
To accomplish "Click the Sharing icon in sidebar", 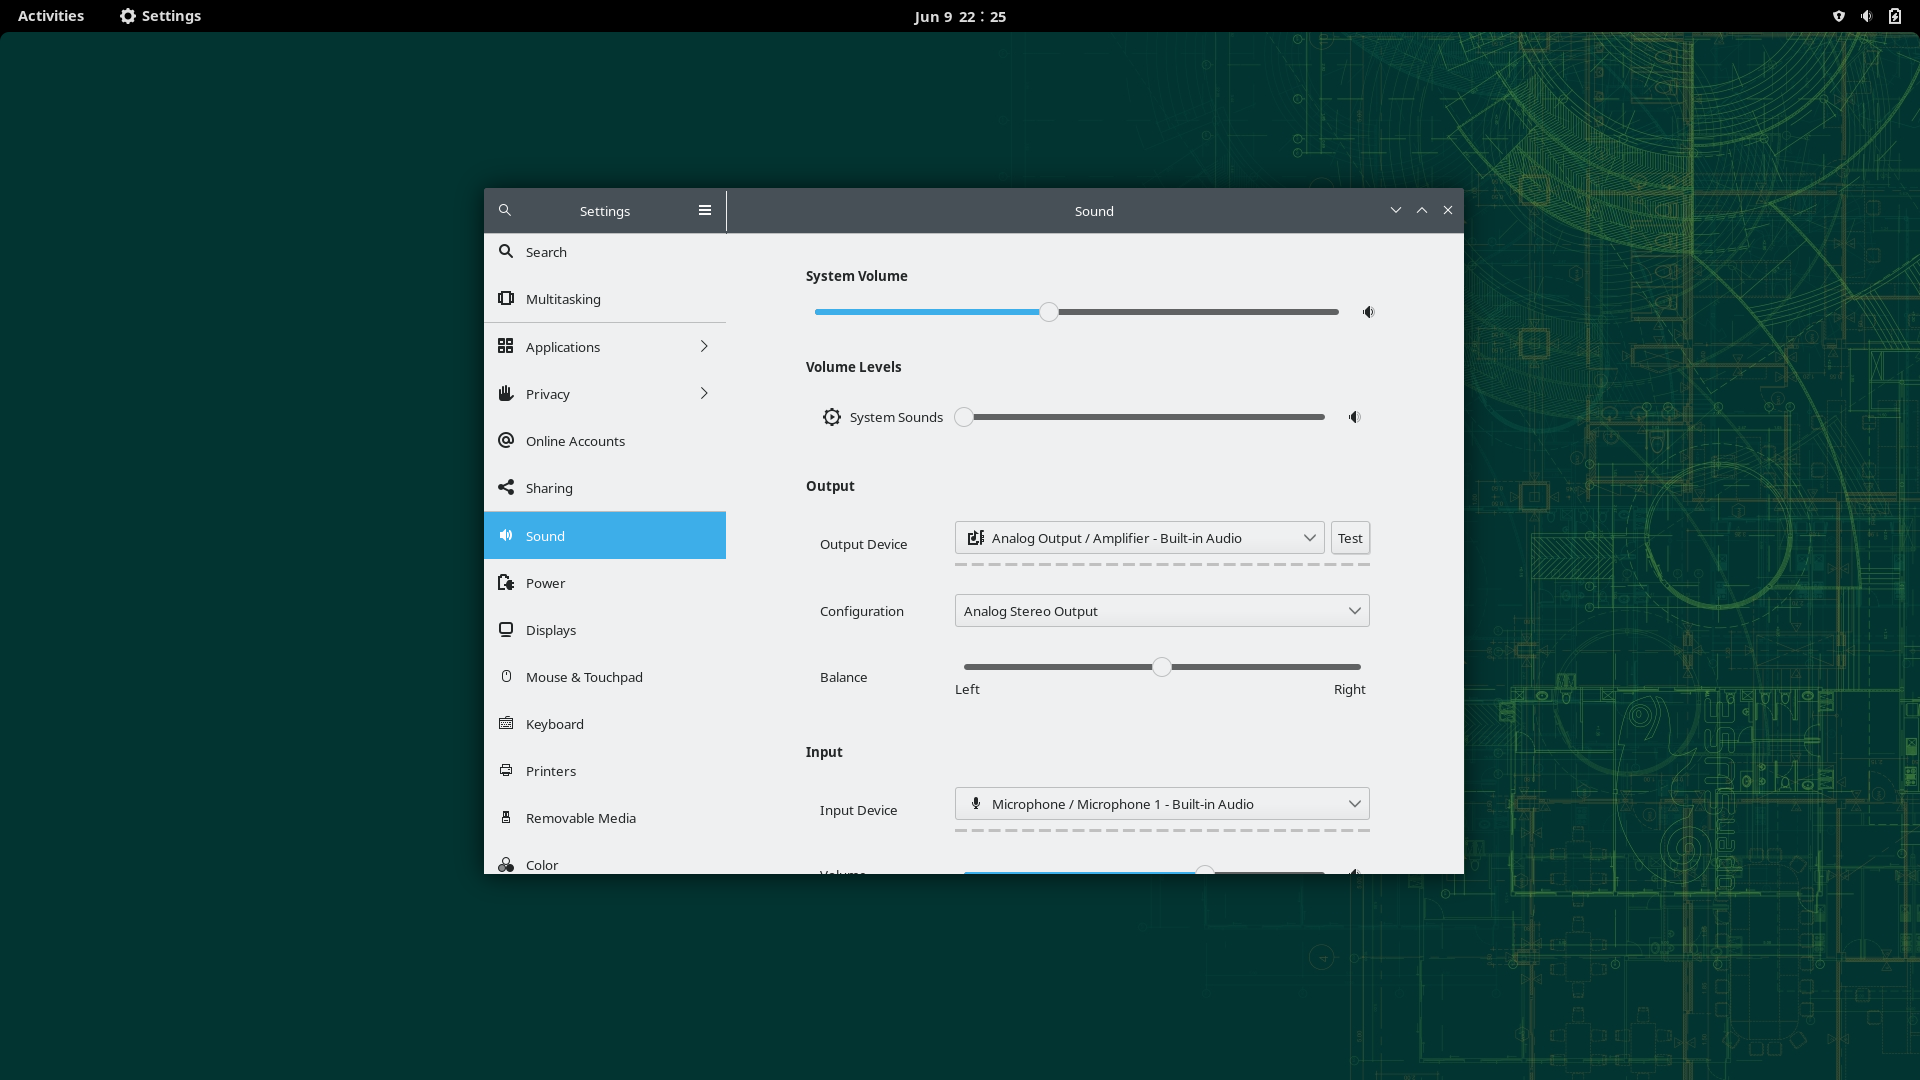I will tap(506, 488).
